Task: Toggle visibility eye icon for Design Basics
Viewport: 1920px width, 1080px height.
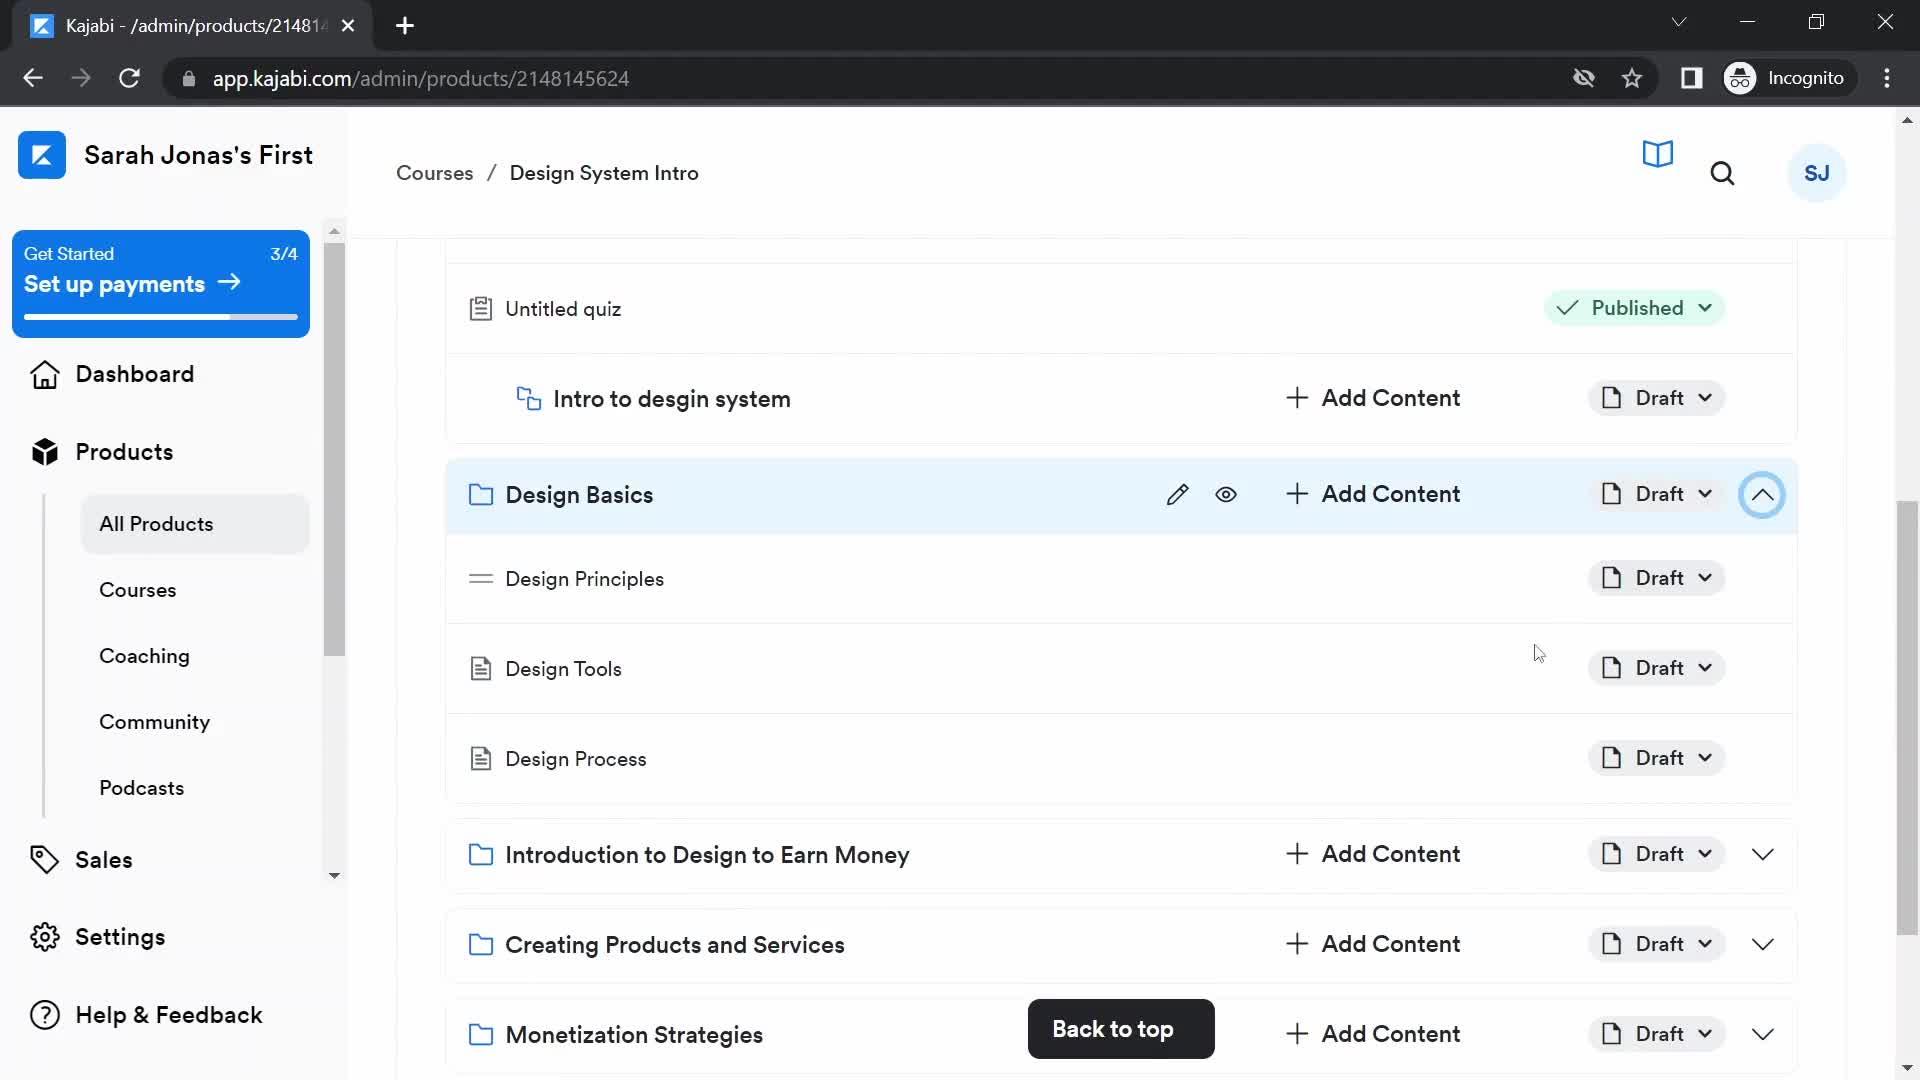Action: (1226, 493)
